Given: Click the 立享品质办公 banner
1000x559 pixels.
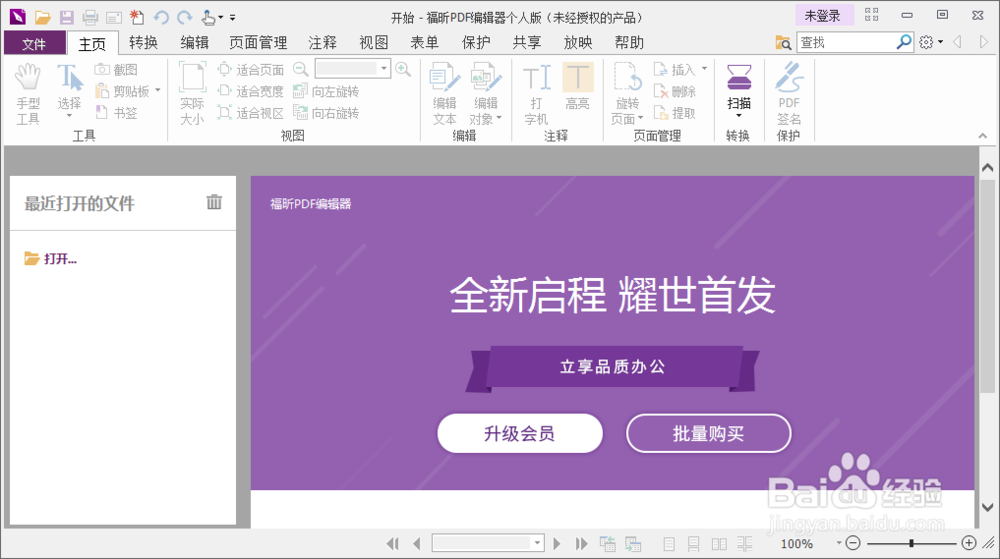Looking at the screenshot, I should (x=612, y=367).
